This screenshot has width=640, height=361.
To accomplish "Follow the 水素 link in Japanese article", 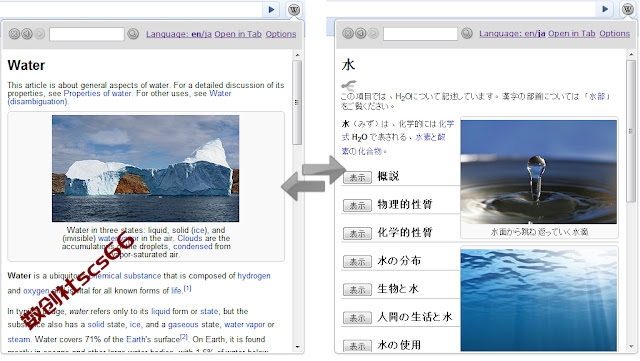I will pos(422,137).
